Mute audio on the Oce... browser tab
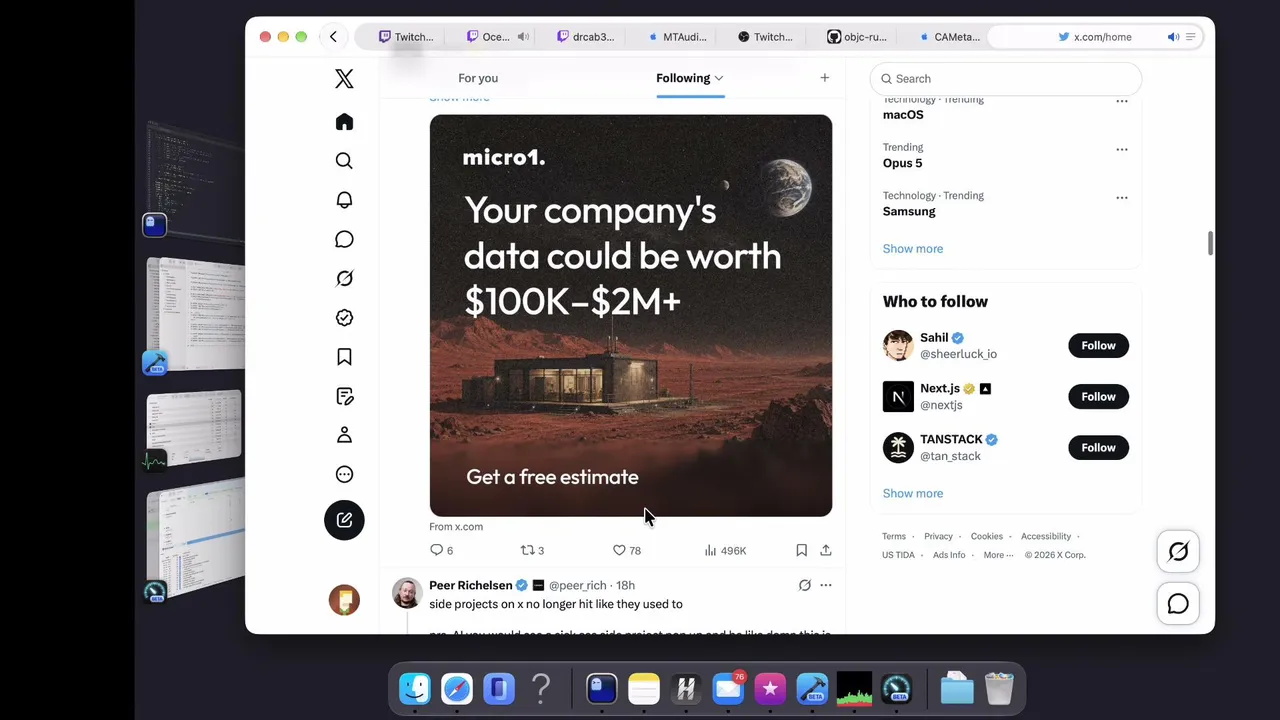This screenshot has height=720, width=1280. [x=523, y=37]
